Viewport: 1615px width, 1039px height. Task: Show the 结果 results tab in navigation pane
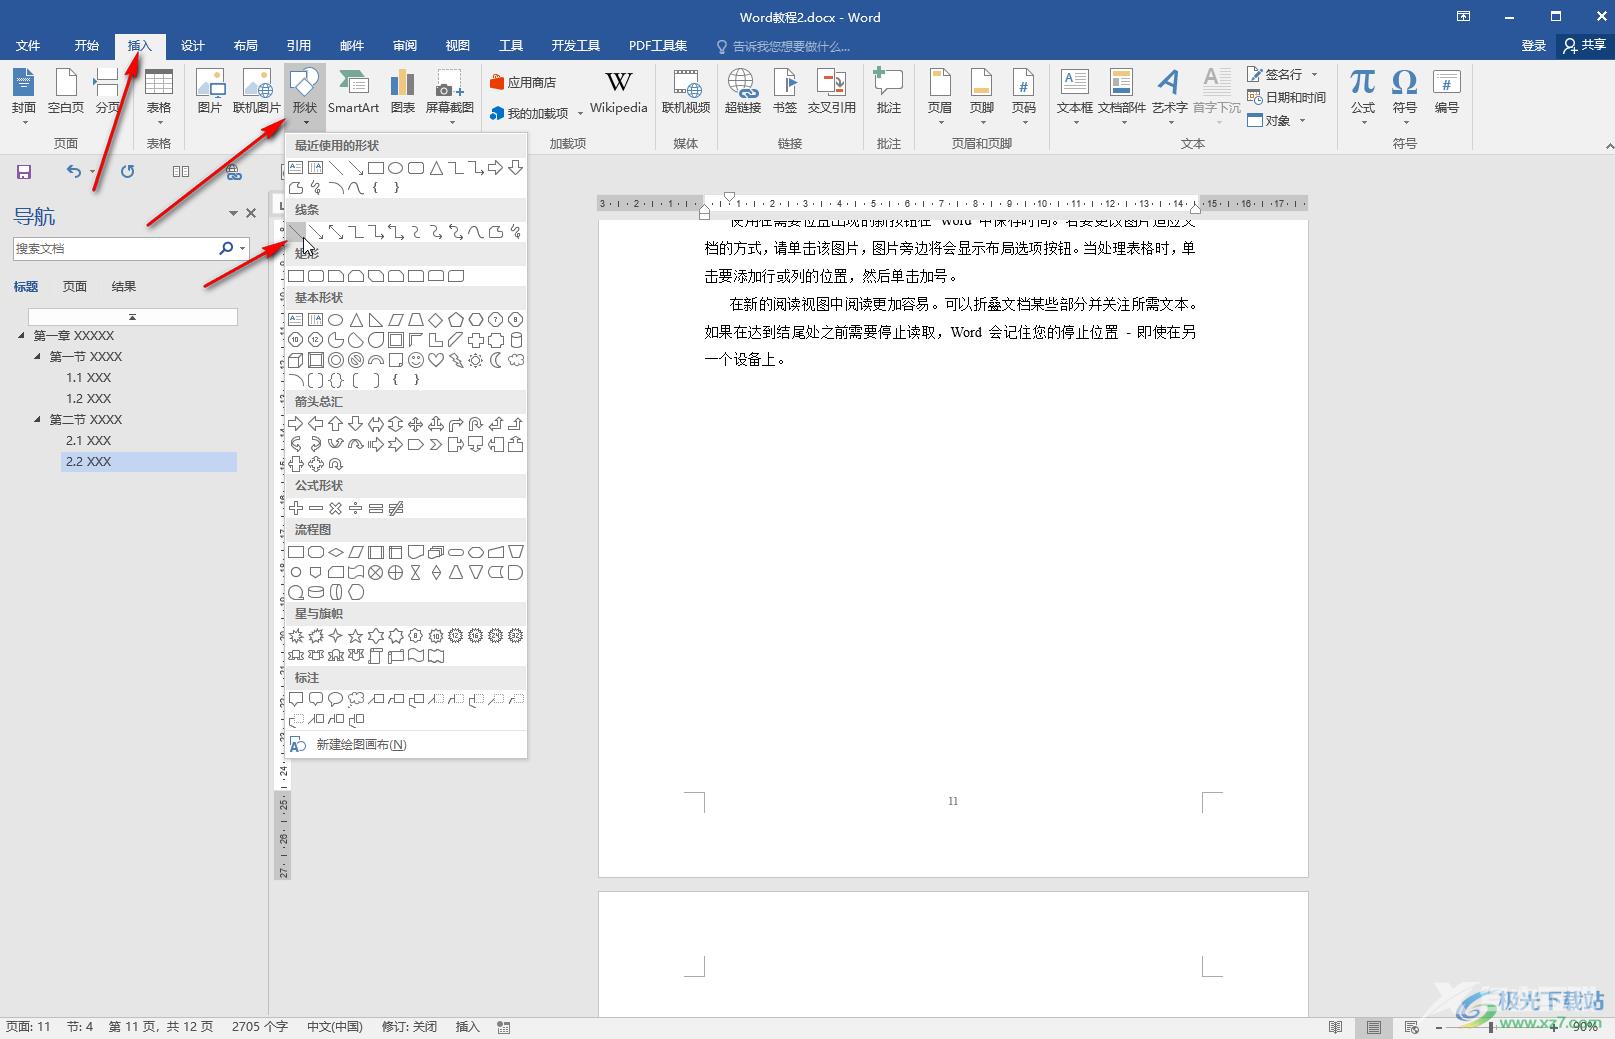[124, 286]
